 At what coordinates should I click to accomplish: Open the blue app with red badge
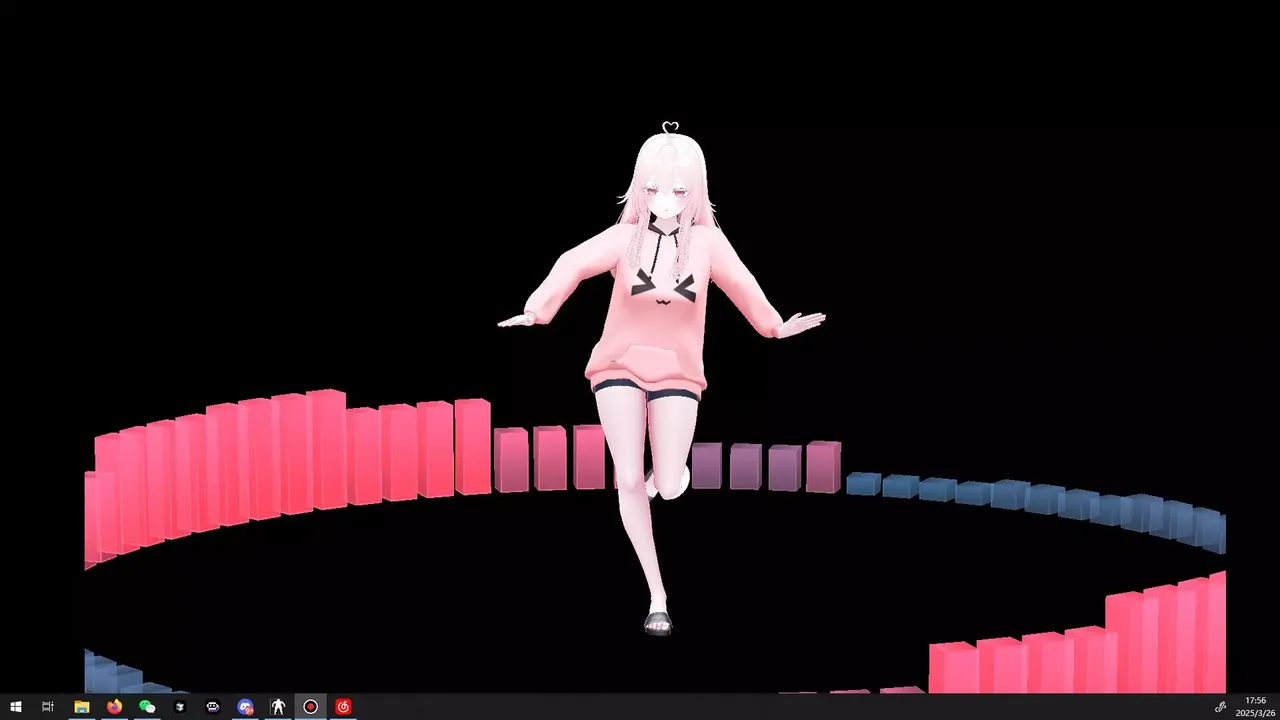245,707
